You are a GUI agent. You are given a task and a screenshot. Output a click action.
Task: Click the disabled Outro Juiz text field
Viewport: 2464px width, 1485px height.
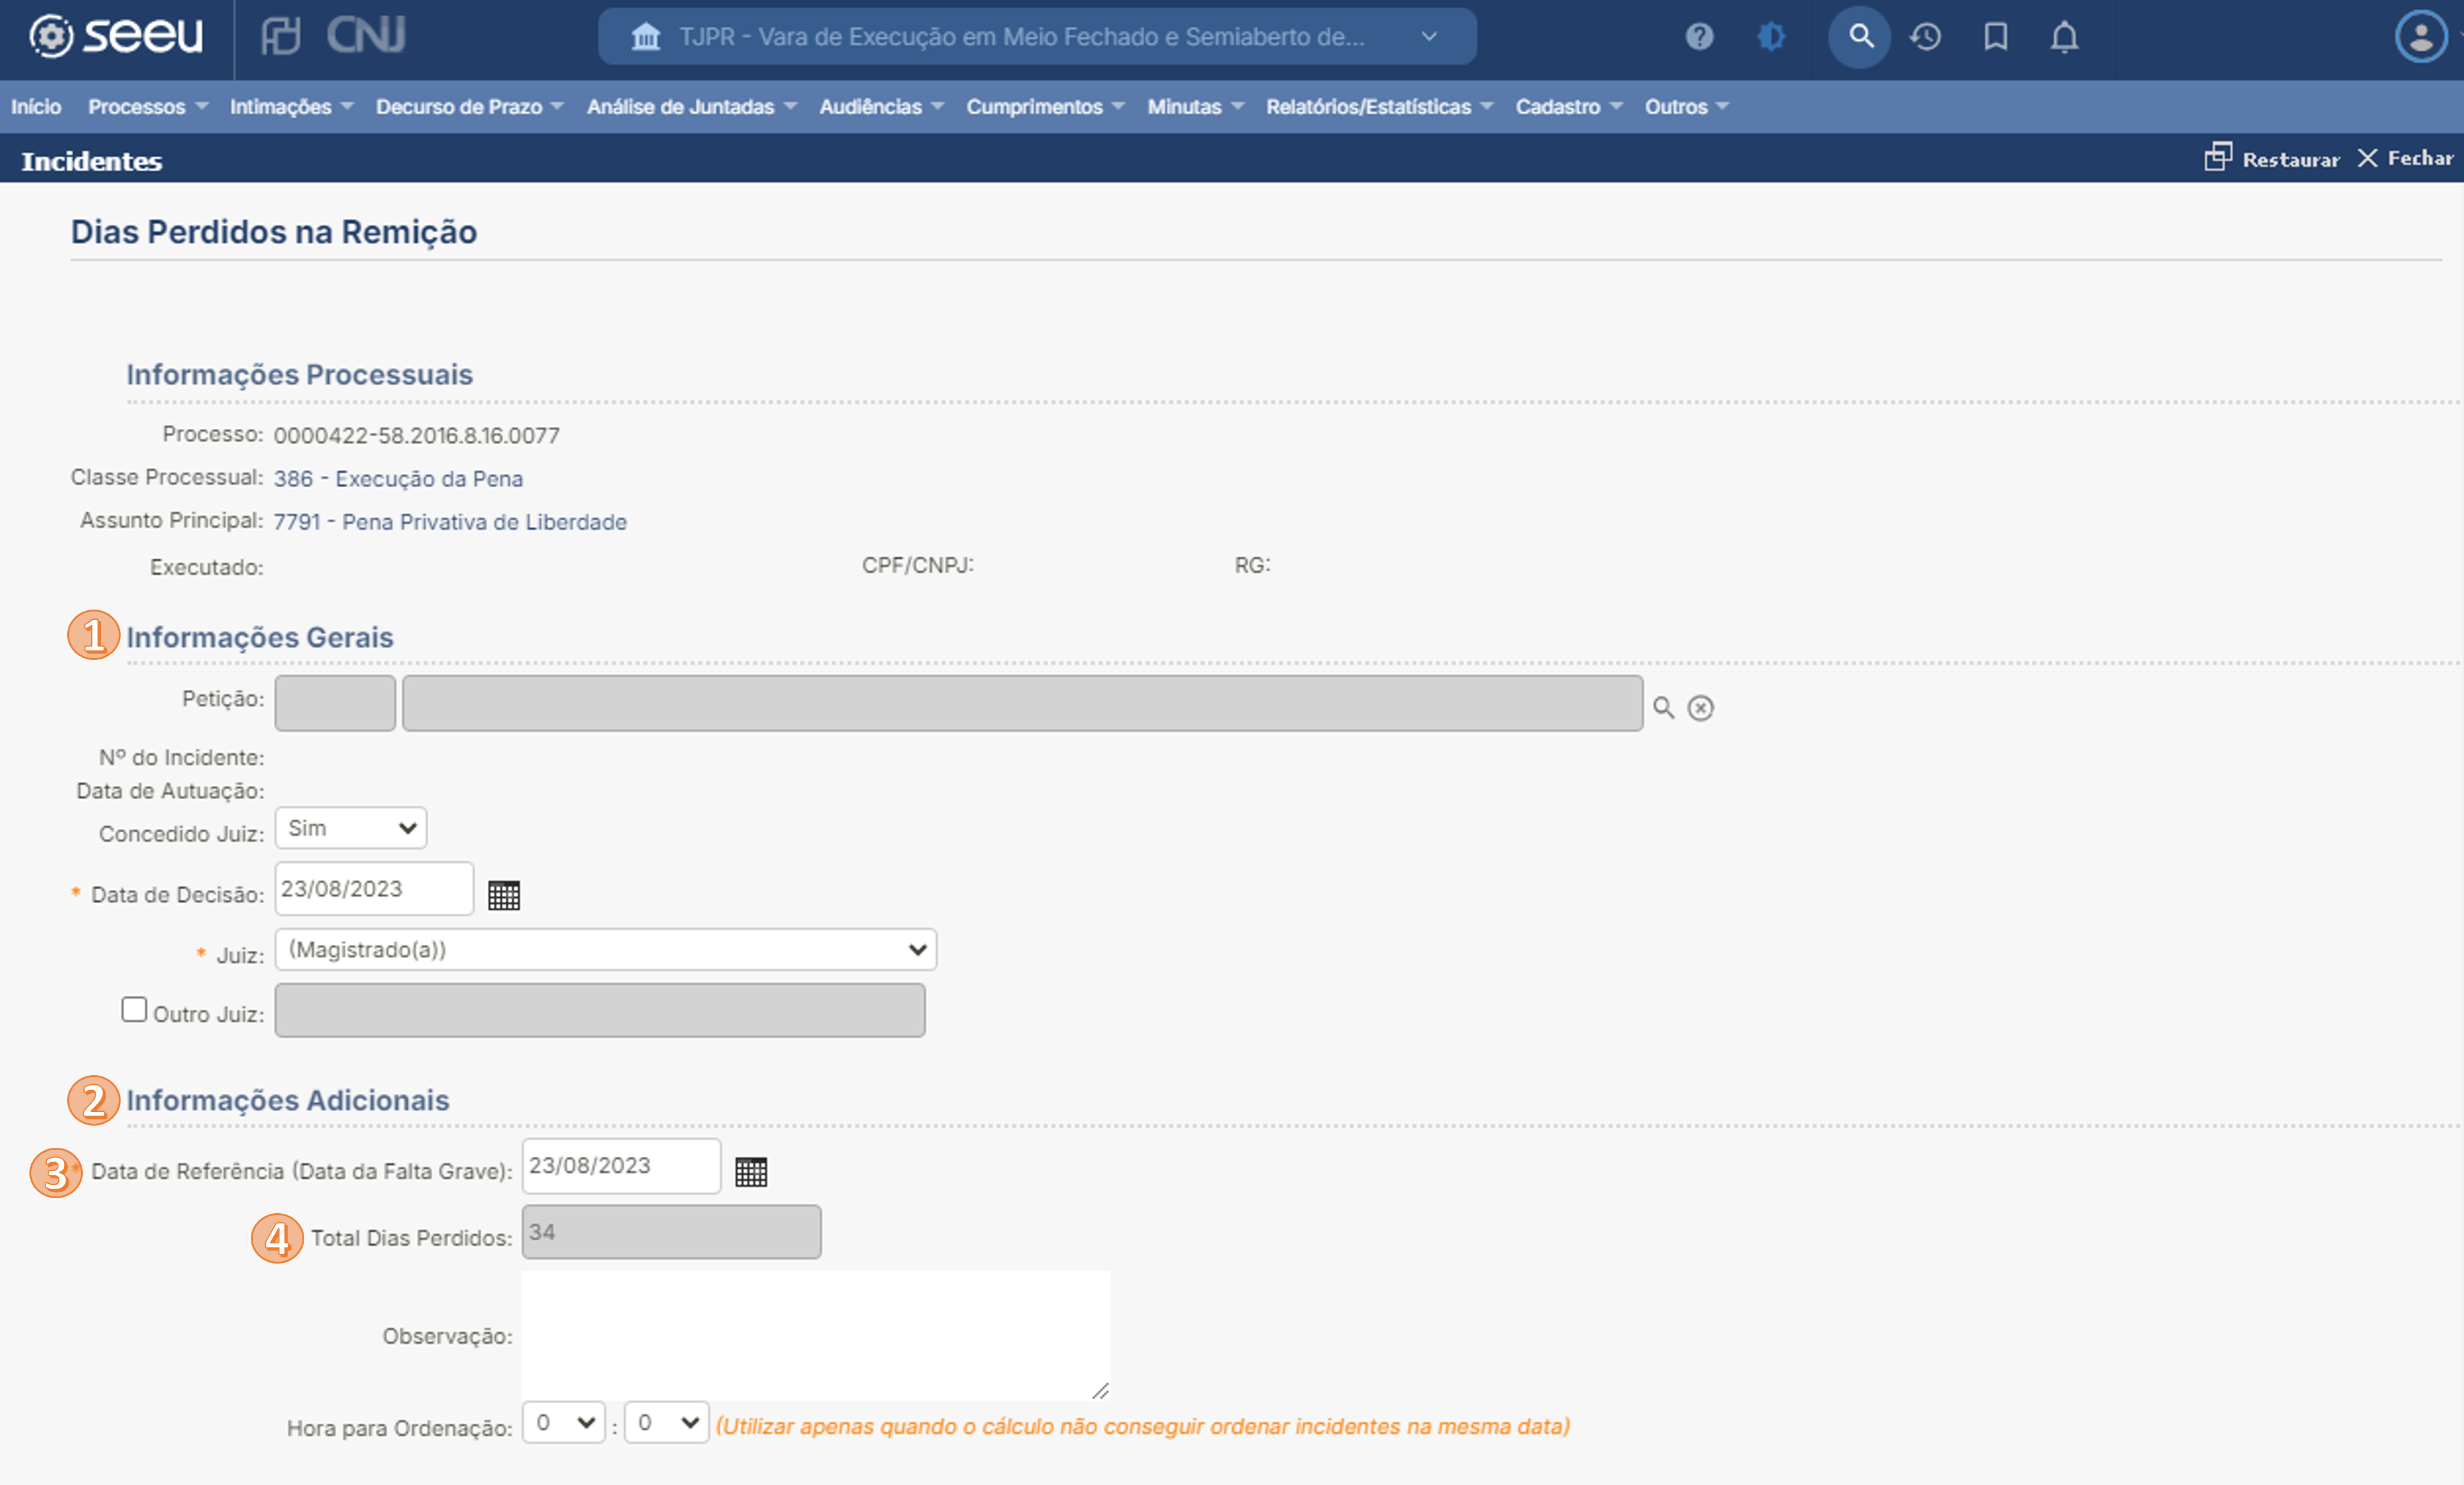(600, 1010)
